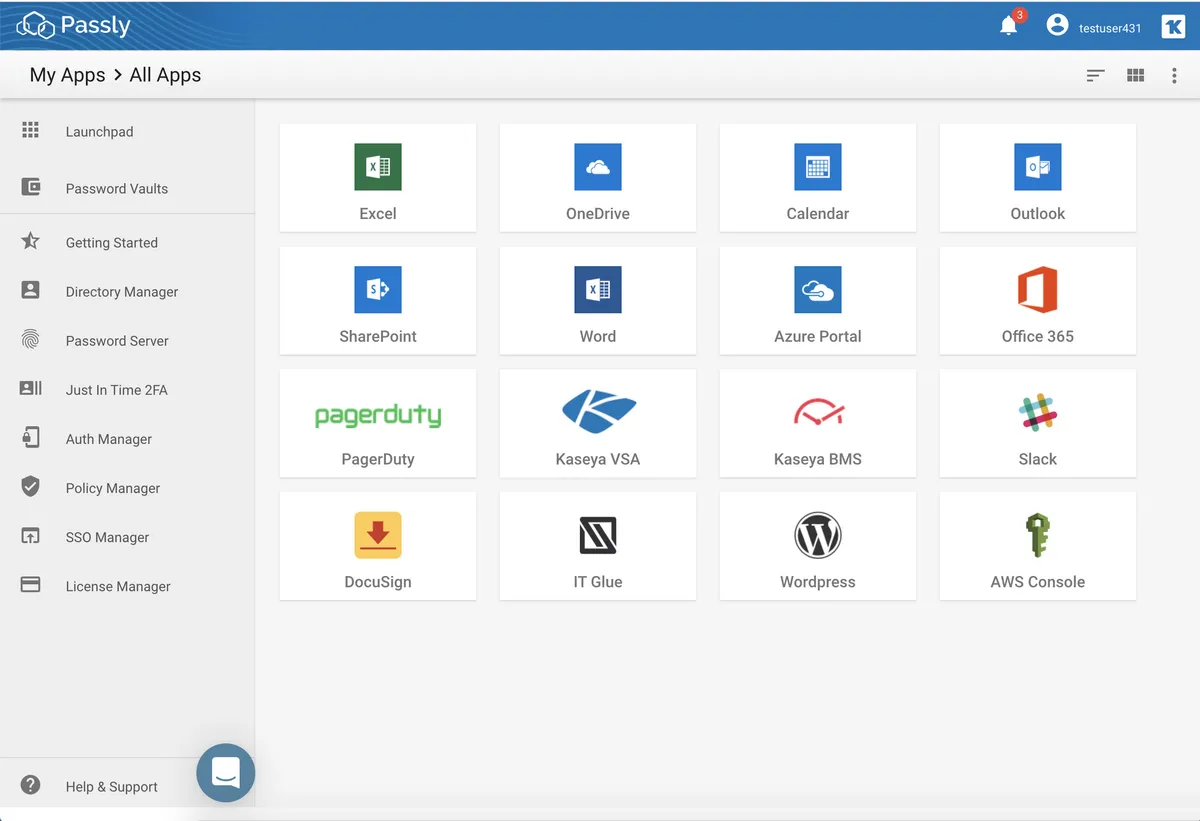Click the IT Glue tile label
Screen dimensions: 1200x821
pyautogui.click(x=598, y=582)
